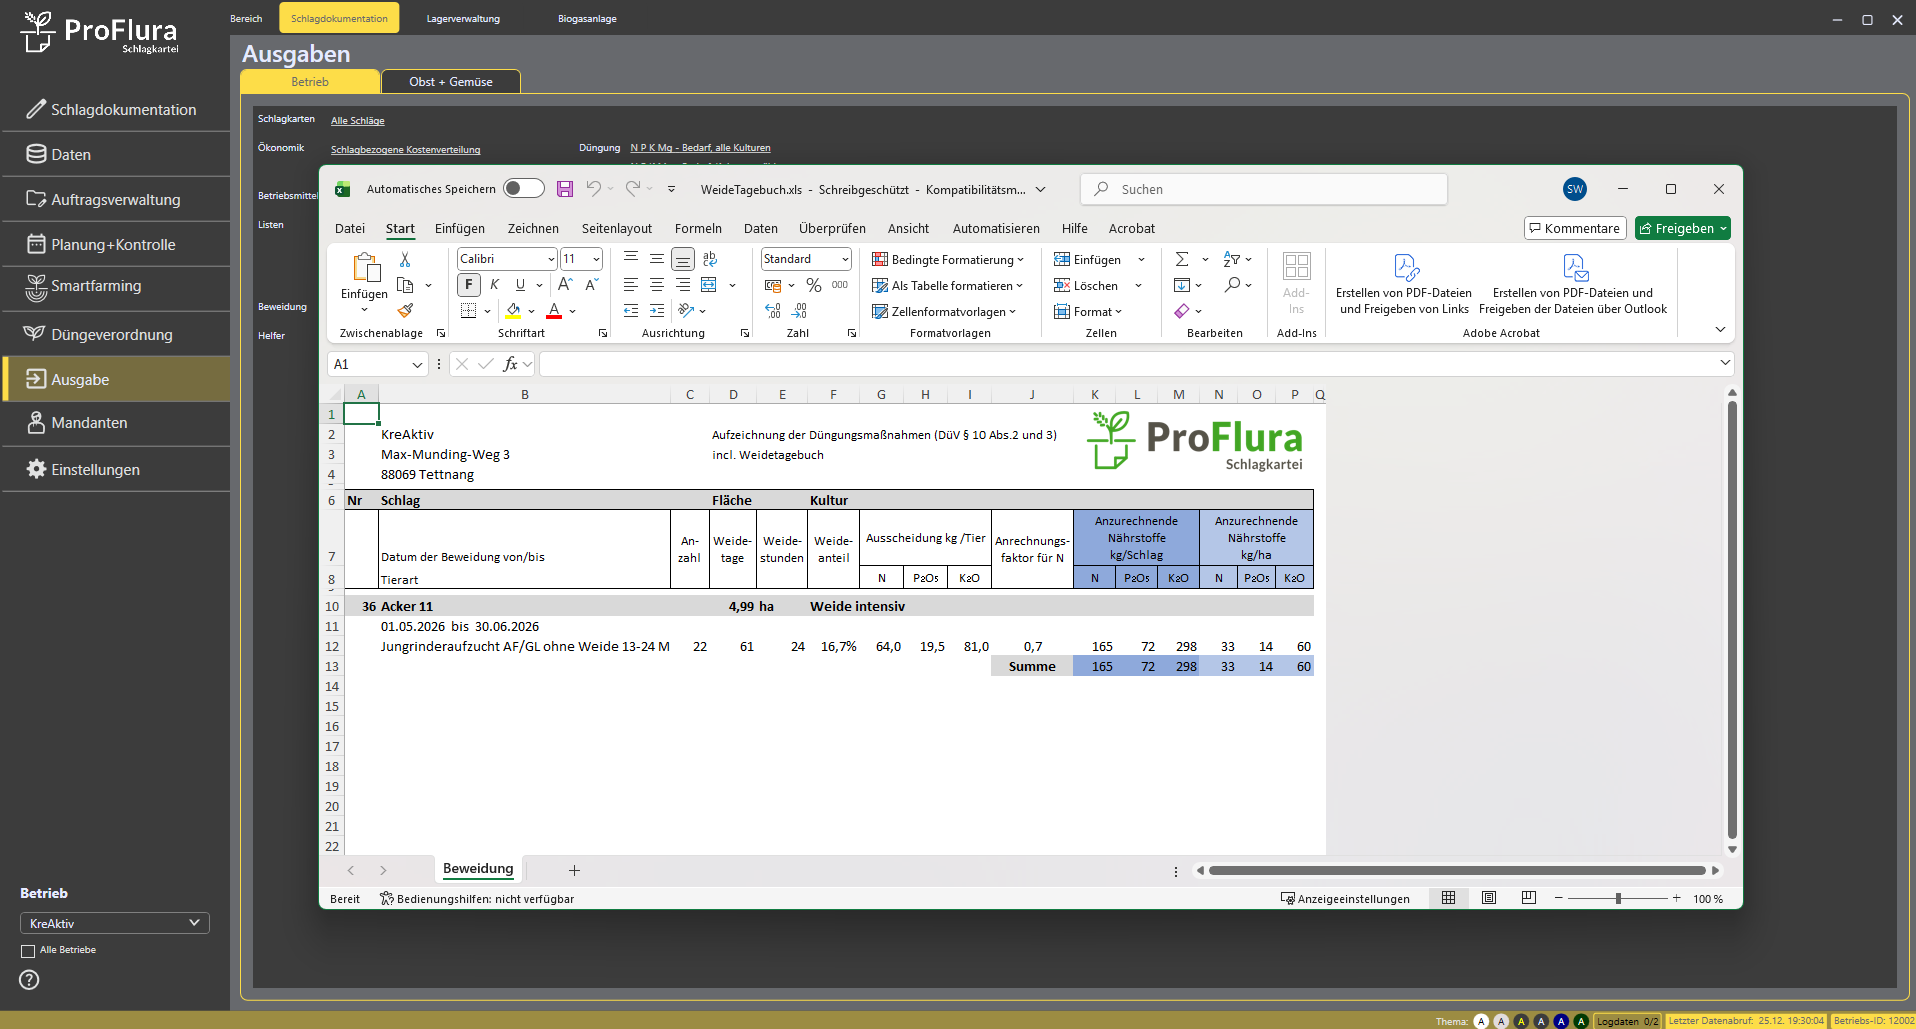Check the Alle Betriebe checkbox
Screen dimensions: 1916x1029
point(28,951)
